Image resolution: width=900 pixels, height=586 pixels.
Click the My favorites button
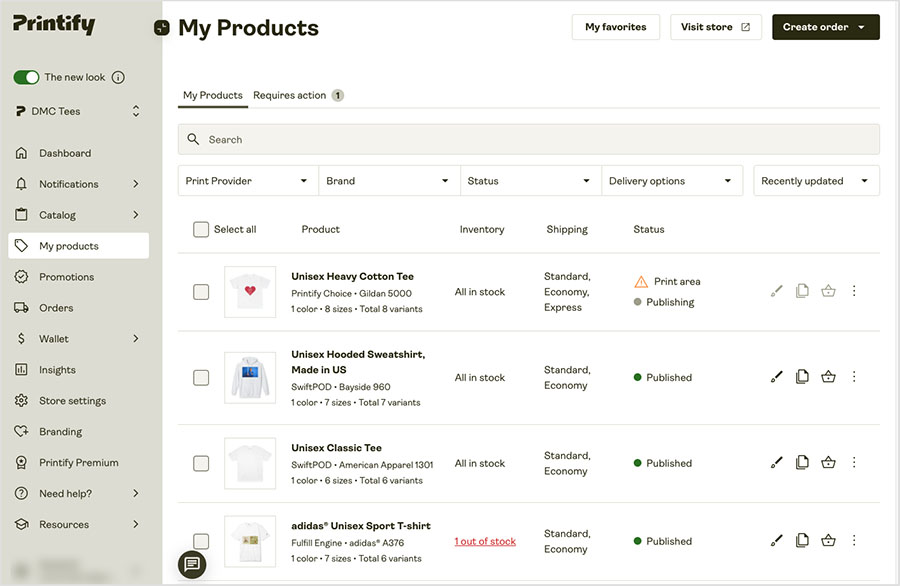point(616,27)
